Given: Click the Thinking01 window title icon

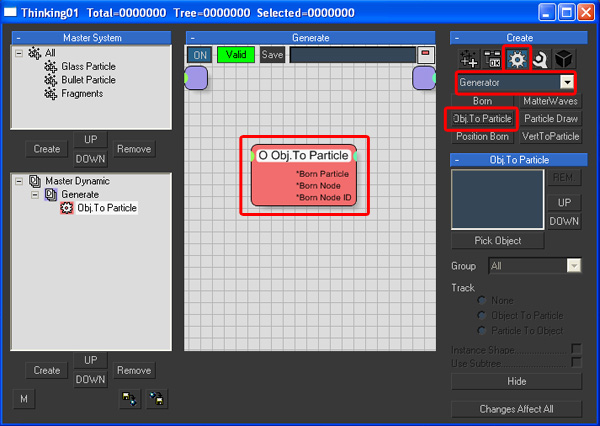Looking at the screenshot, I should [x=10, y=12].
